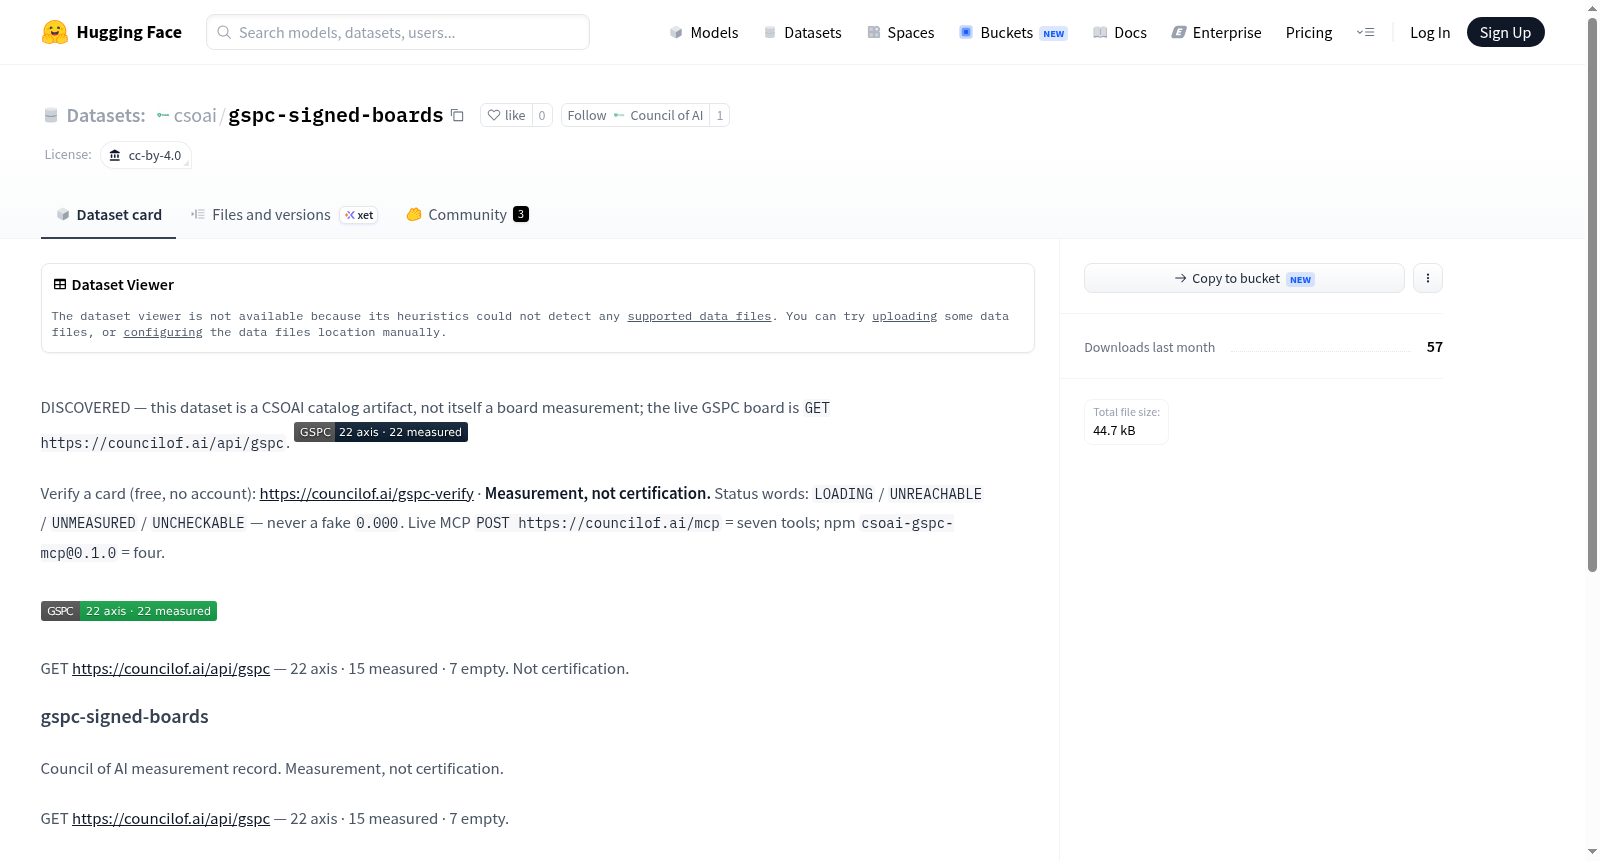Open the supported data files link
The height and width of the screenshot is (861, 1600).
point(700,316)
